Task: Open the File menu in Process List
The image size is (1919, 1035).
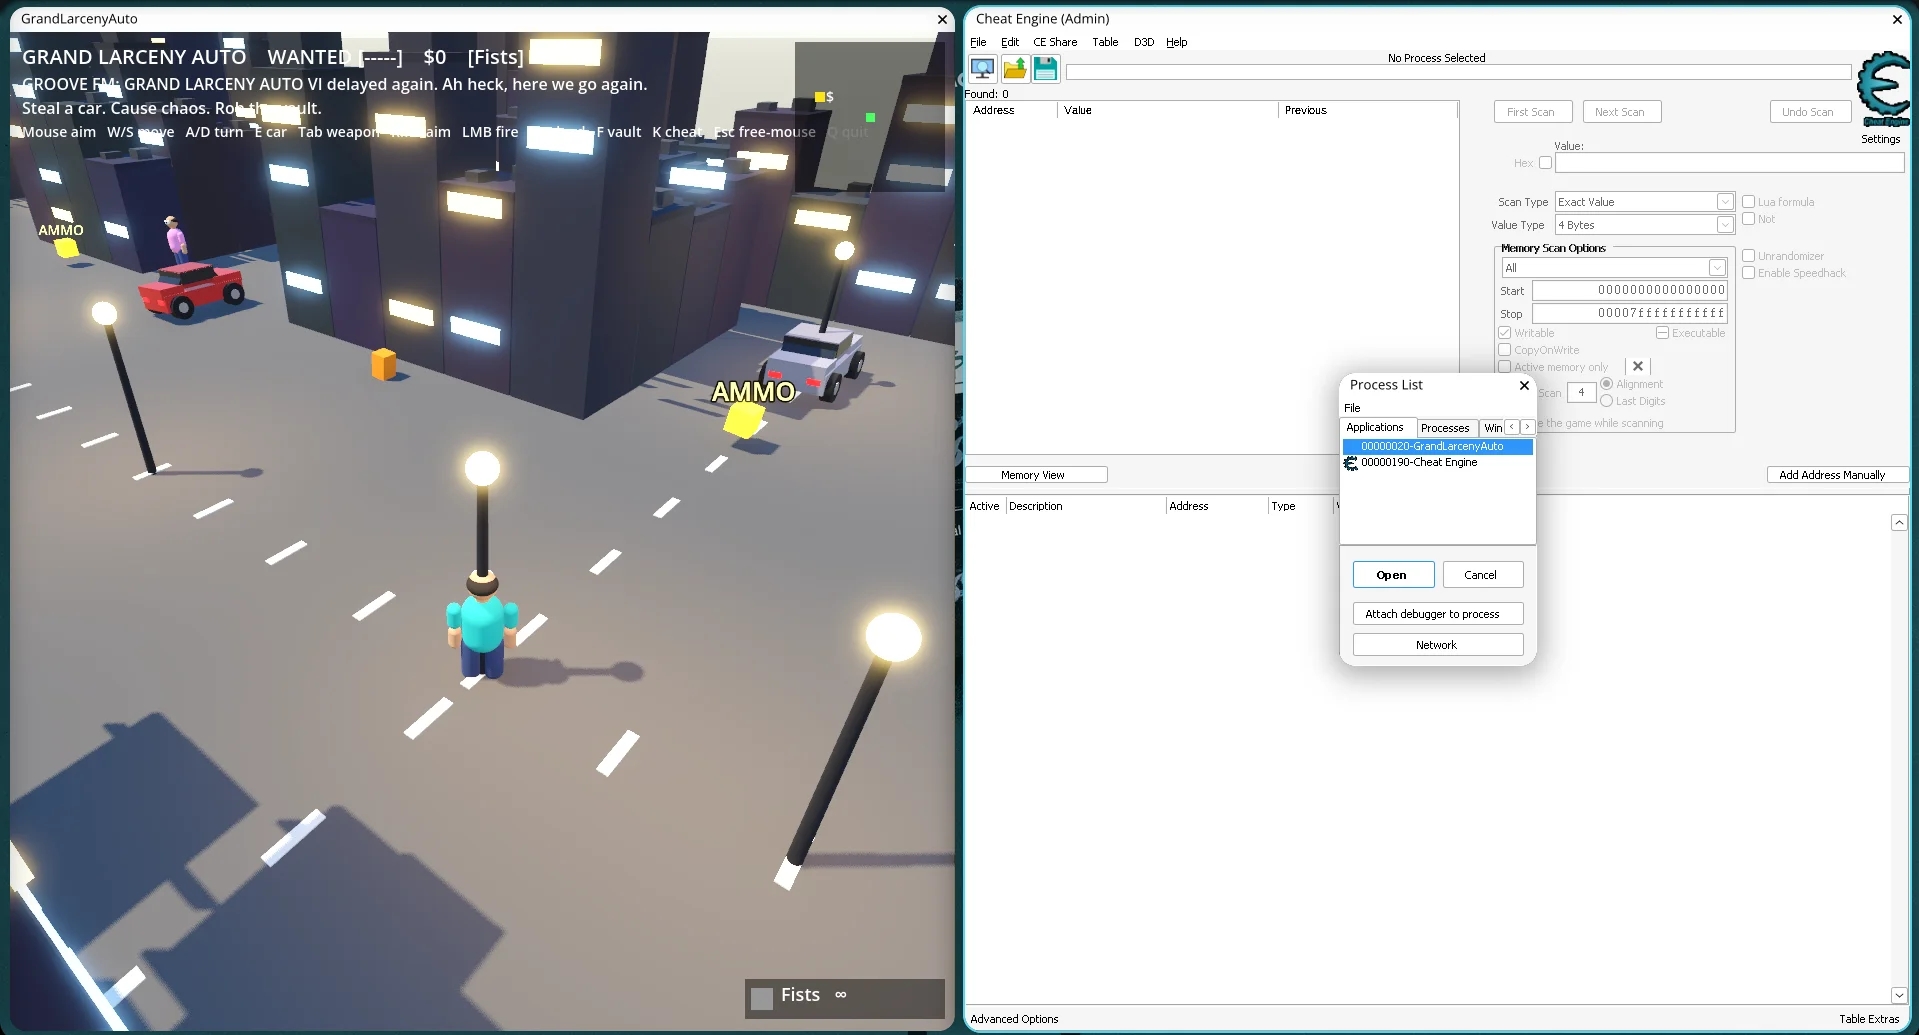Action: [x=1352, y=408]
